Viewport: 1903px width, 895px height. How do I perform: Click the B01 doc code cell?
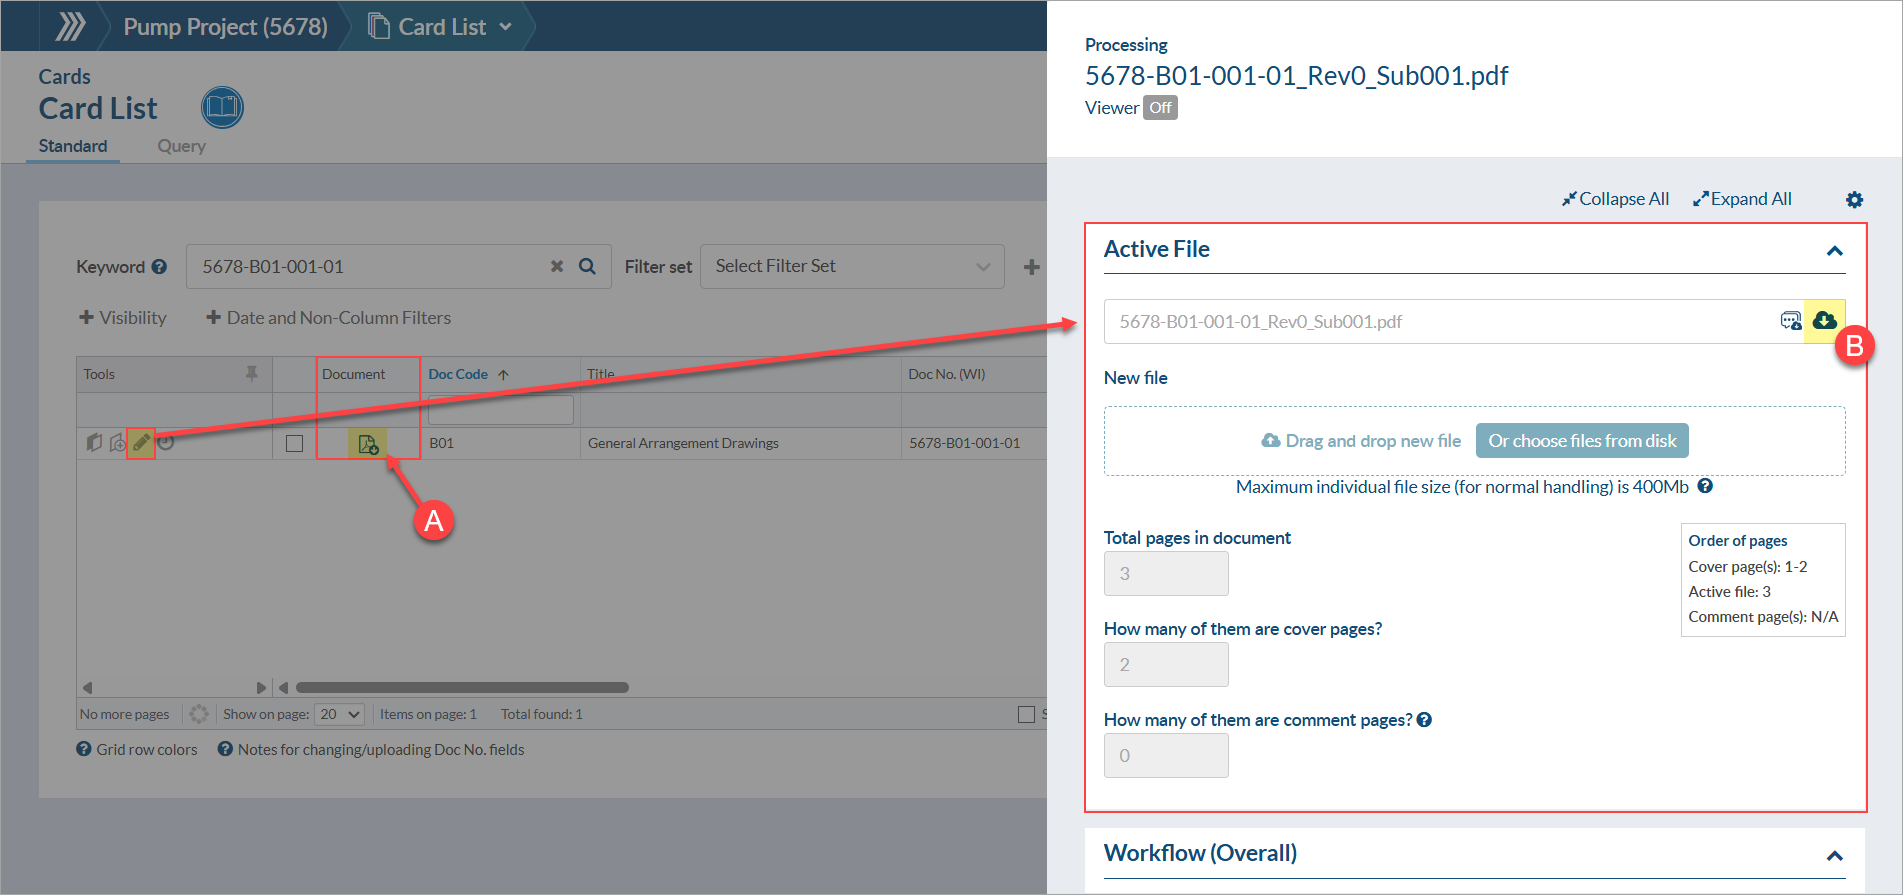(441, 443)
